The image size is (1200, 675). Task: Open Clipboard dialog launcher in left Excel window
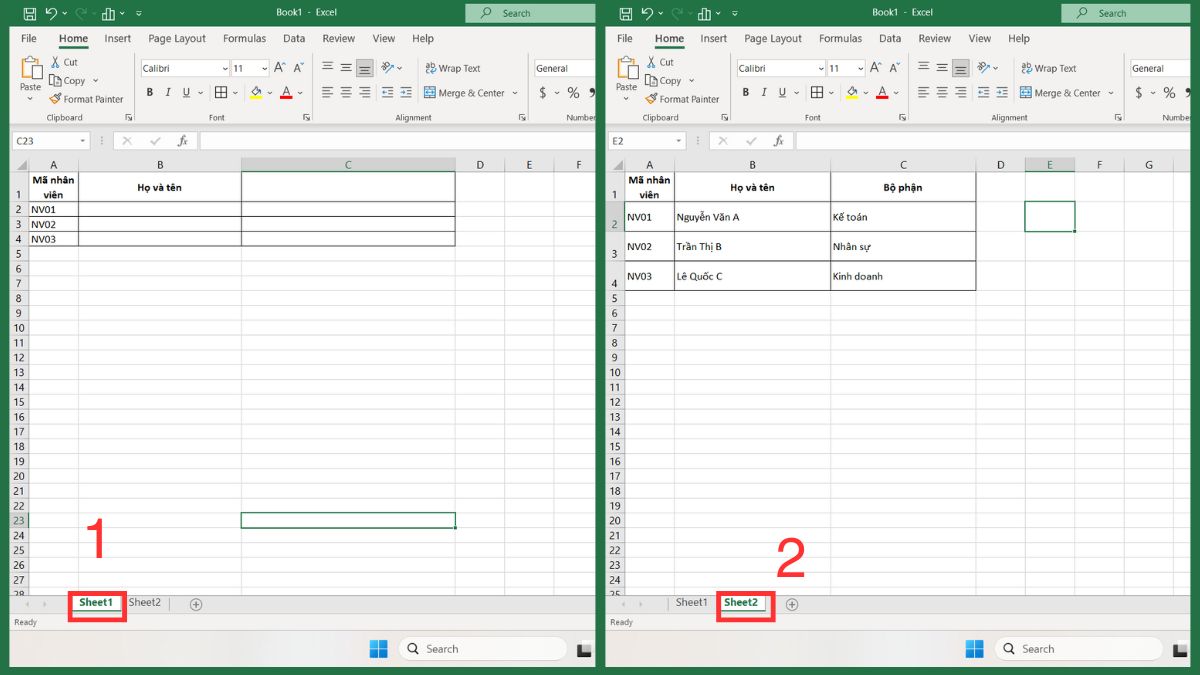coord(128,118)
